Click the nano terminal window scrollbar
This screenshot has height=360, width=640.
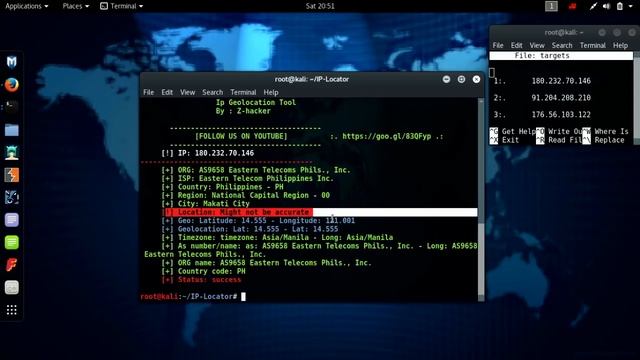(x=637, y=97)
